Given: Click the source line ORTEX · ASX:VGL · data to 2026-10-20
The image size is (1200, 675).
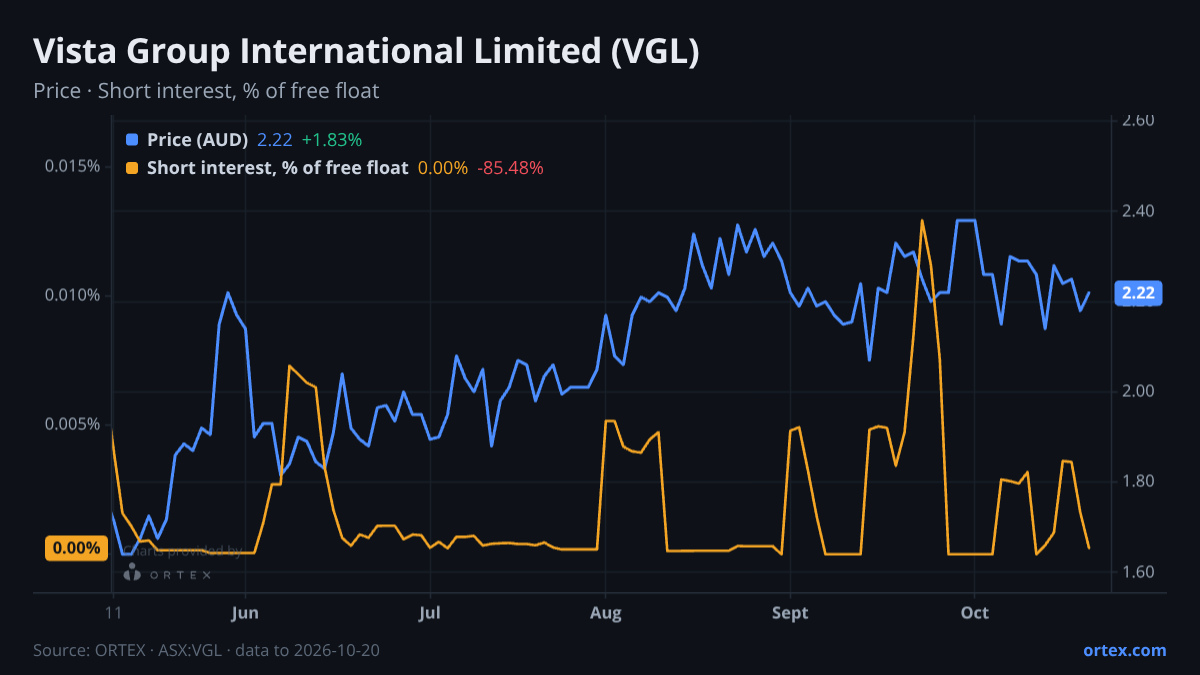Looking at the screenshot, I should 206,650.
